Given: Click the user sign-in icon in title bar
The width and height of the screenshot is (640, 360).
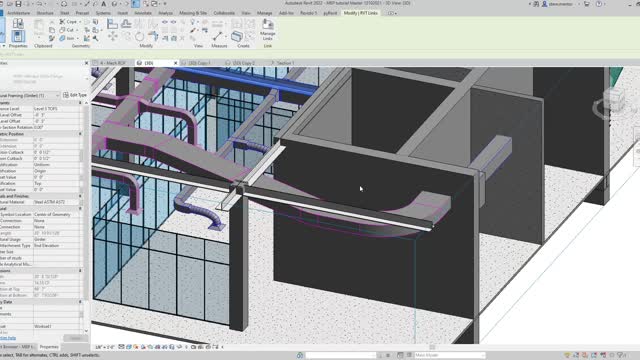Looking at the screenshot, I should 544,4.
